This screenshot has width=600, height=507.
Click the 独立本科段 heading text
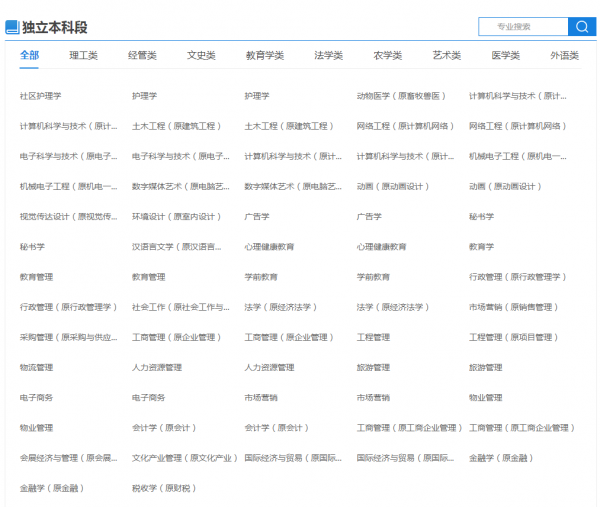(55, 28)
